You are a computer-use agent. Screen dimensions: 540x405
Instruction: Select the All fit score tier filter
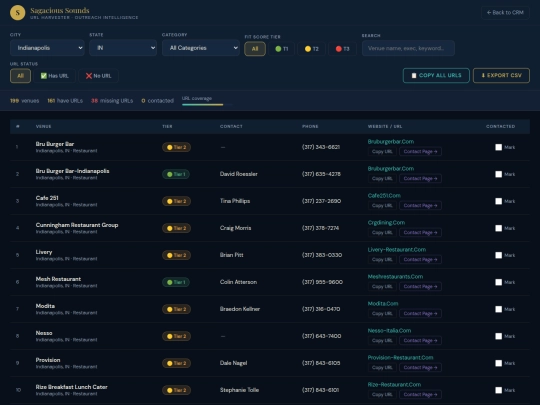pyautogui.click(x=255, y=49)
